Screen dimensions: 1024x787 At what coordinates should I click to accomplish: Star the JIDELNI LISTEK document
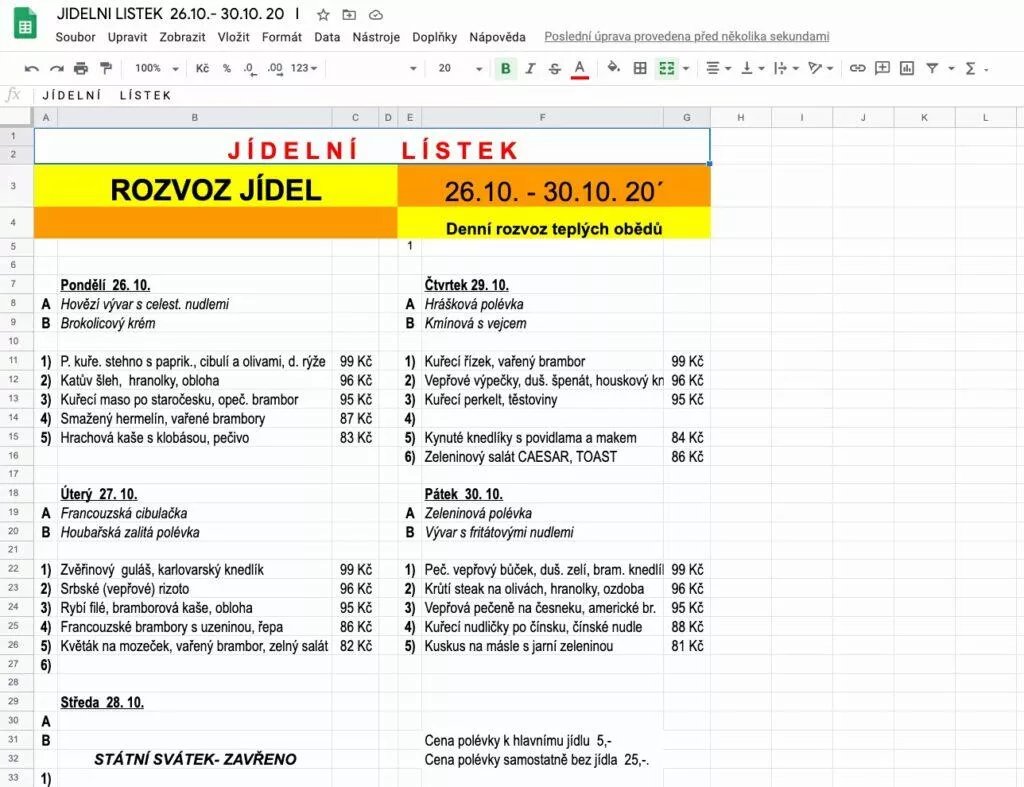tap(323, 14)
